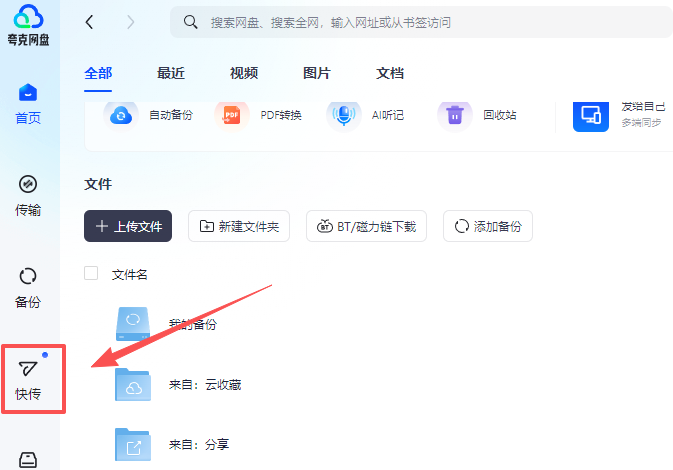Click the AI听记 label
This screenshot has height=470, width=673.
coord(388,115)
